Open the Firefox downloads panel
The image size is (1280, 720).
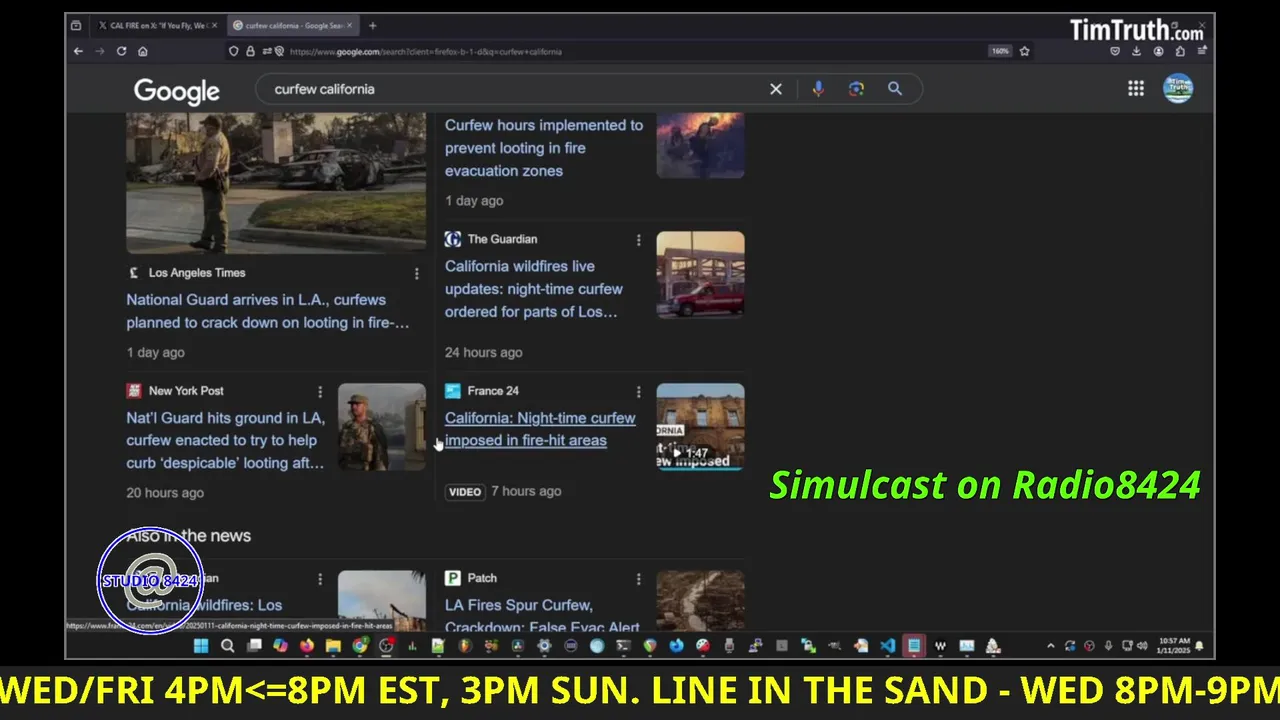click(x=1137, y=51)
